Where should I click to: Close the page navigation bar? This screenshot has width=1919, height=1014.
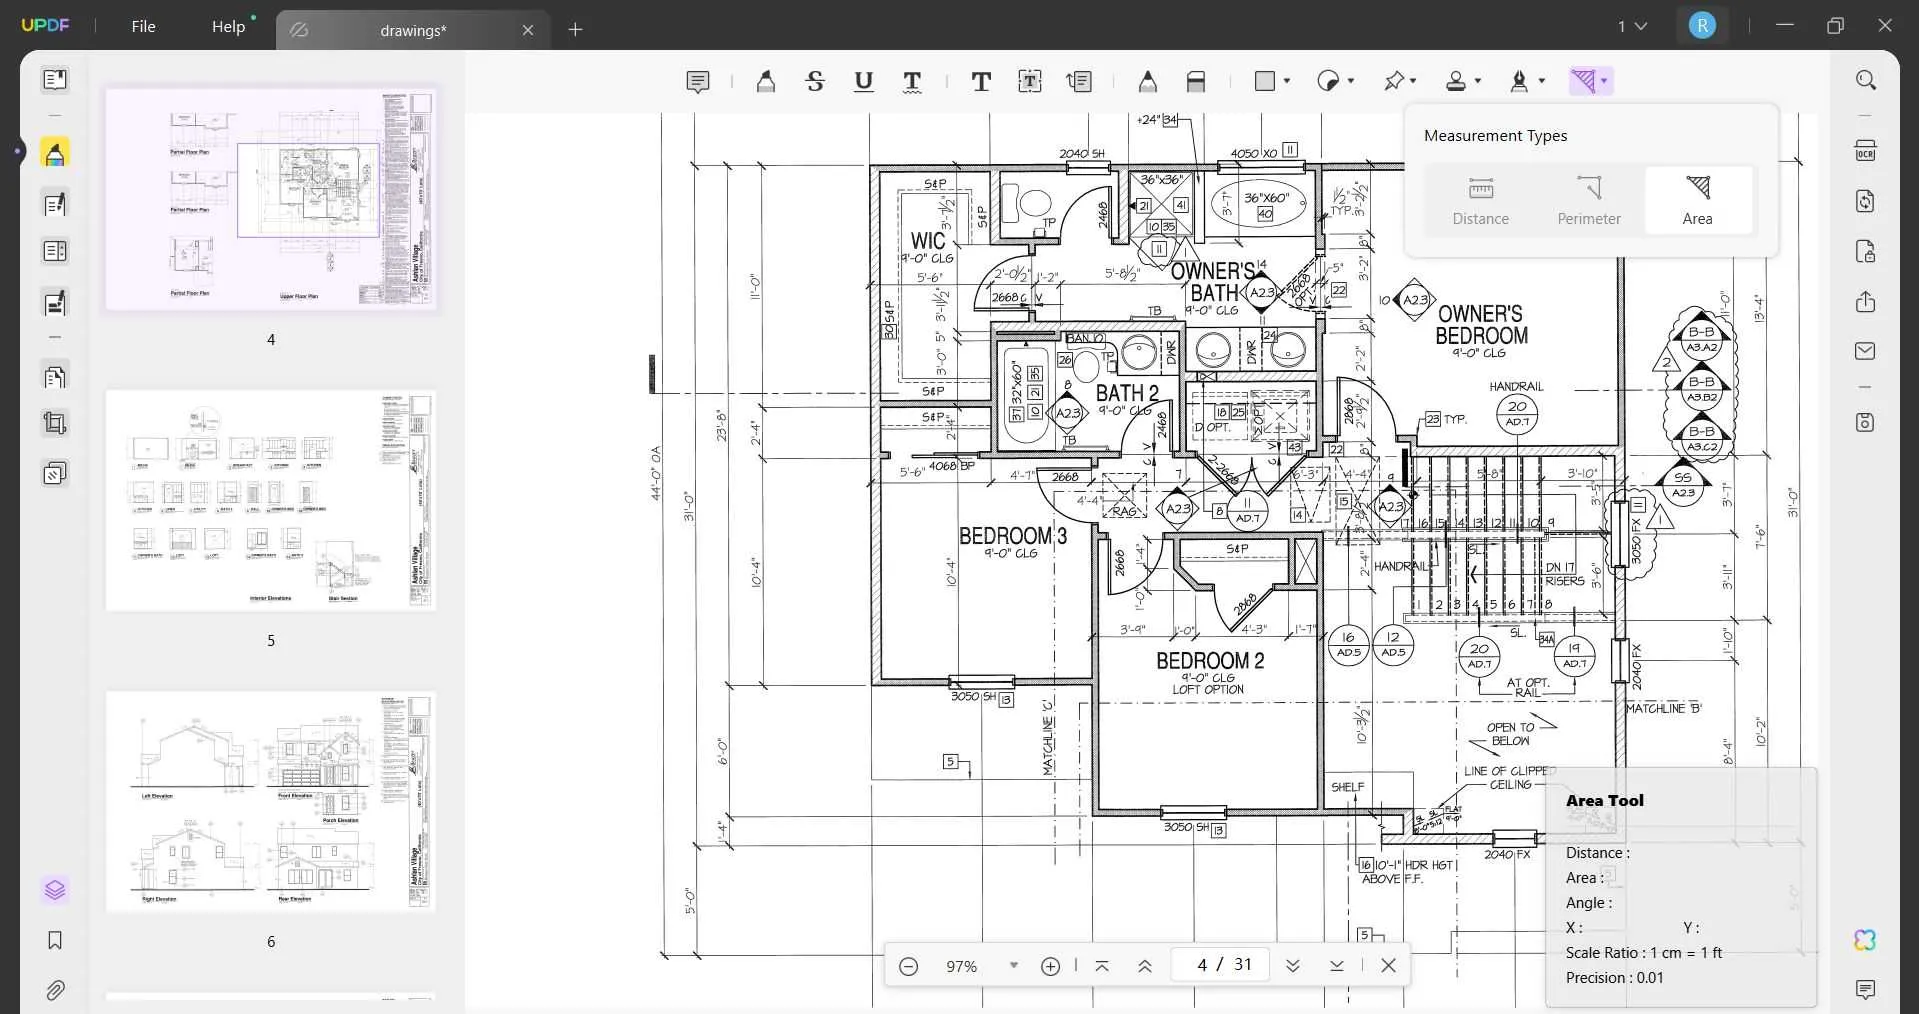[x=1388, y=966]
